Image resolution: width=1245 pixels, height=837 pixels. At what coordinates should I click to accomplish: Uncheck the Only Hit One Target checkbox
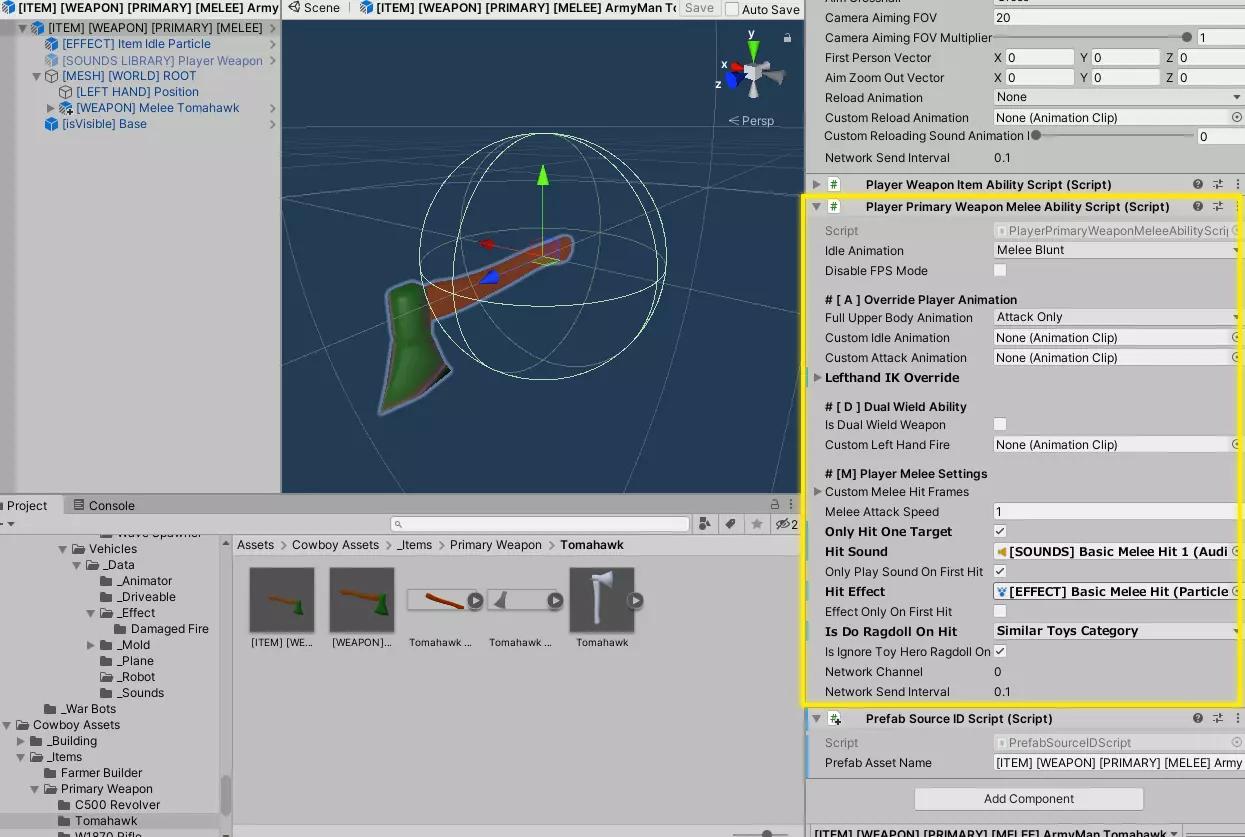1000,532
